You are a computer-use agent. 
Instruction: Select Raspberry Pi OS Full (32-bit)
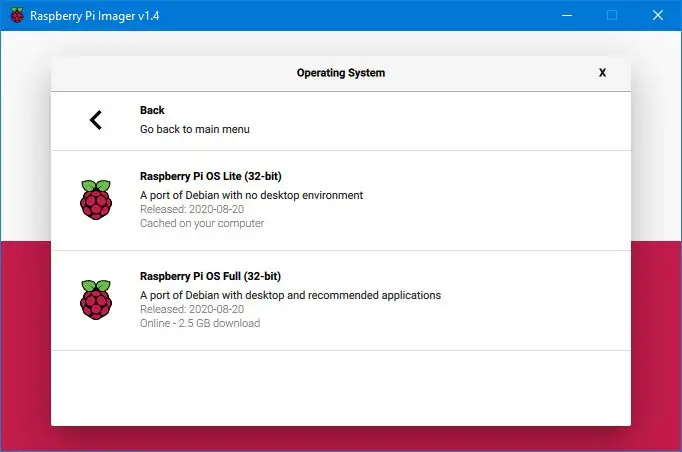point(341,301)
